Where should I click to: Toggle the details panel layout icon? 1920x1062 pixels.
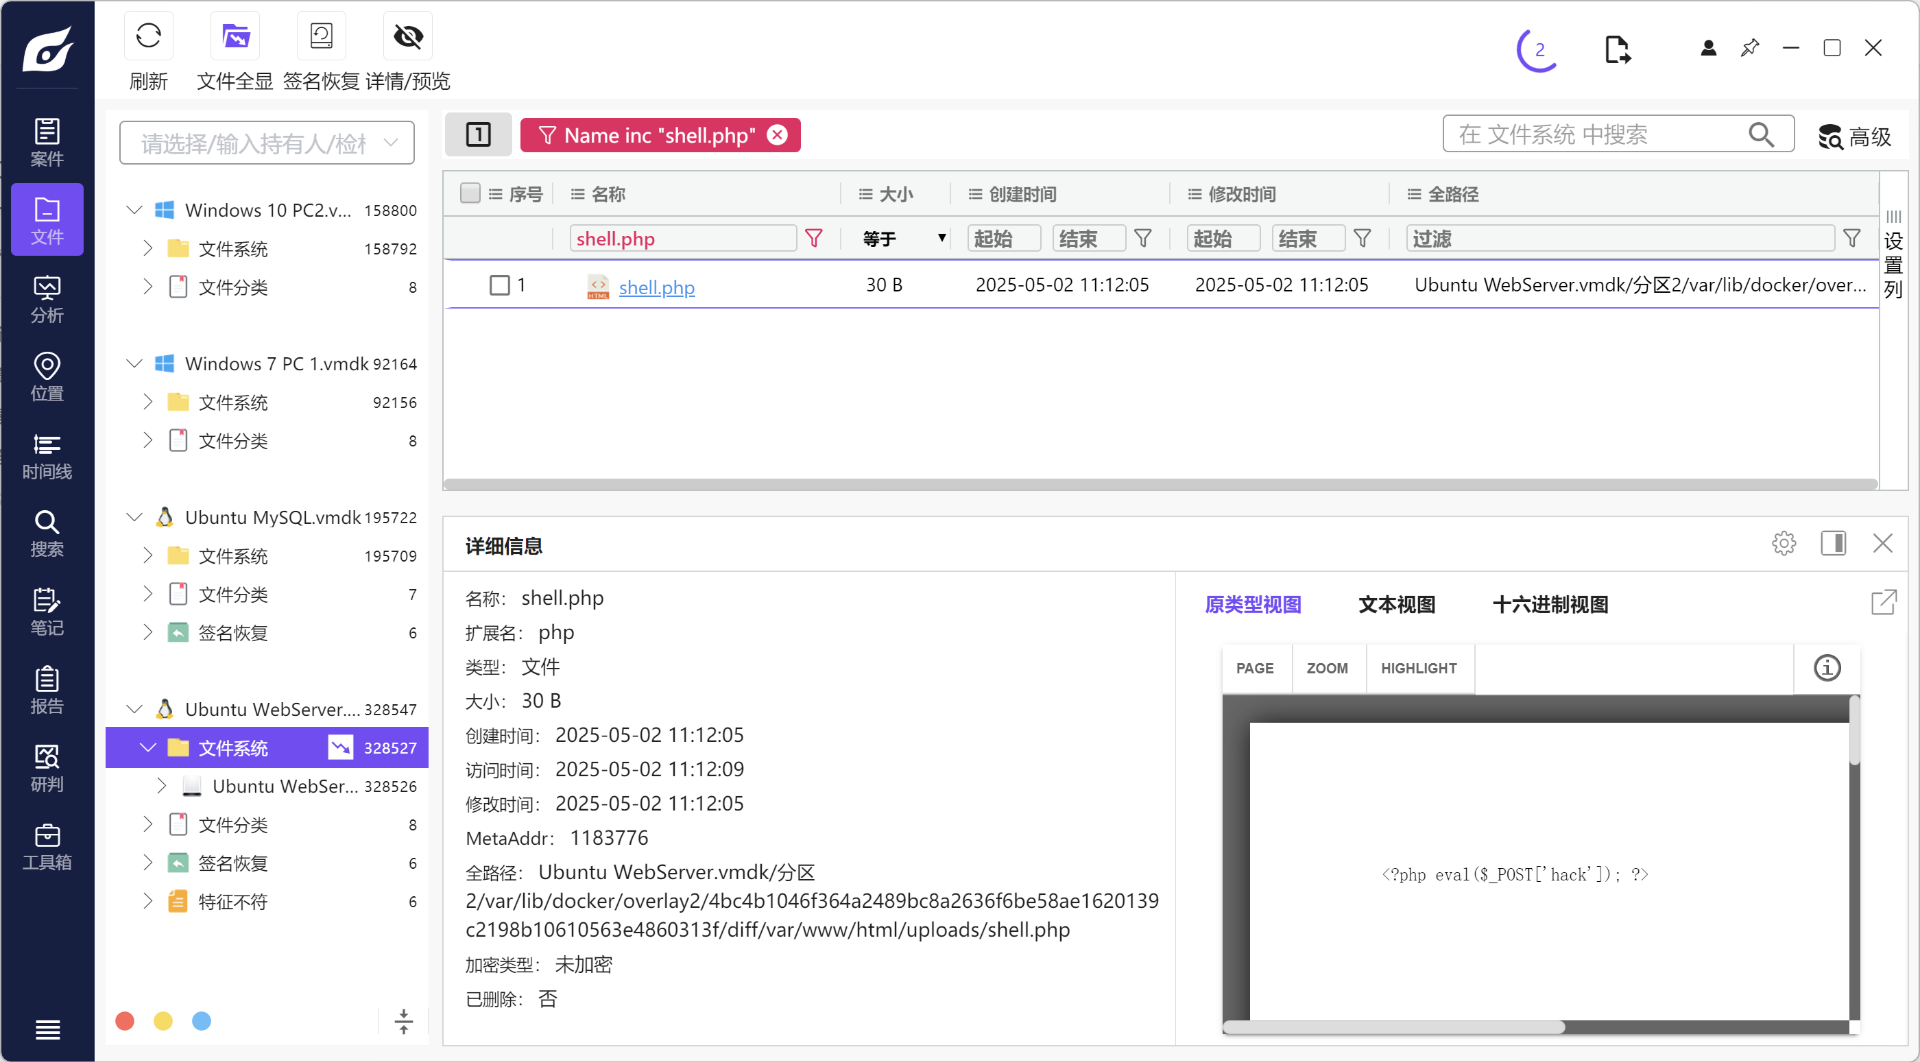tap(1833, 543)
